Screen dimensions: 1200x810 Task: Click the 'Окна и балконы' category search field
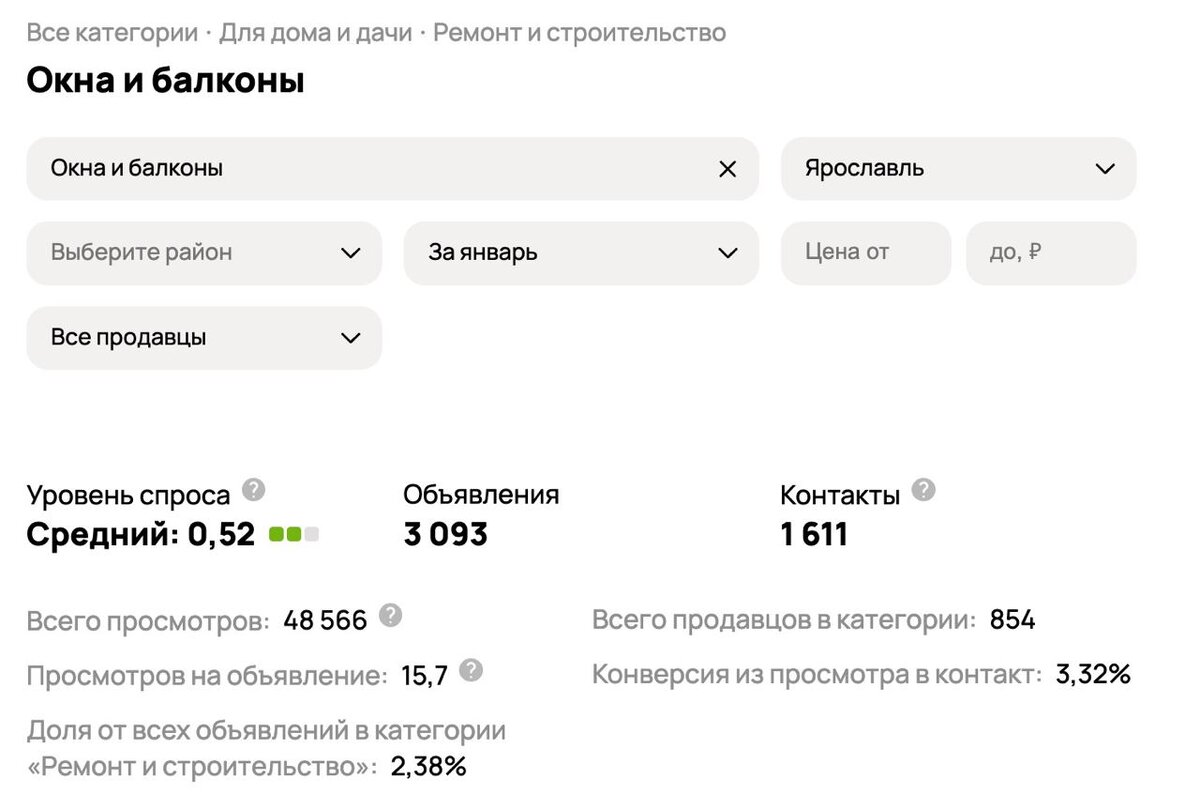click(x=370, y=169)
